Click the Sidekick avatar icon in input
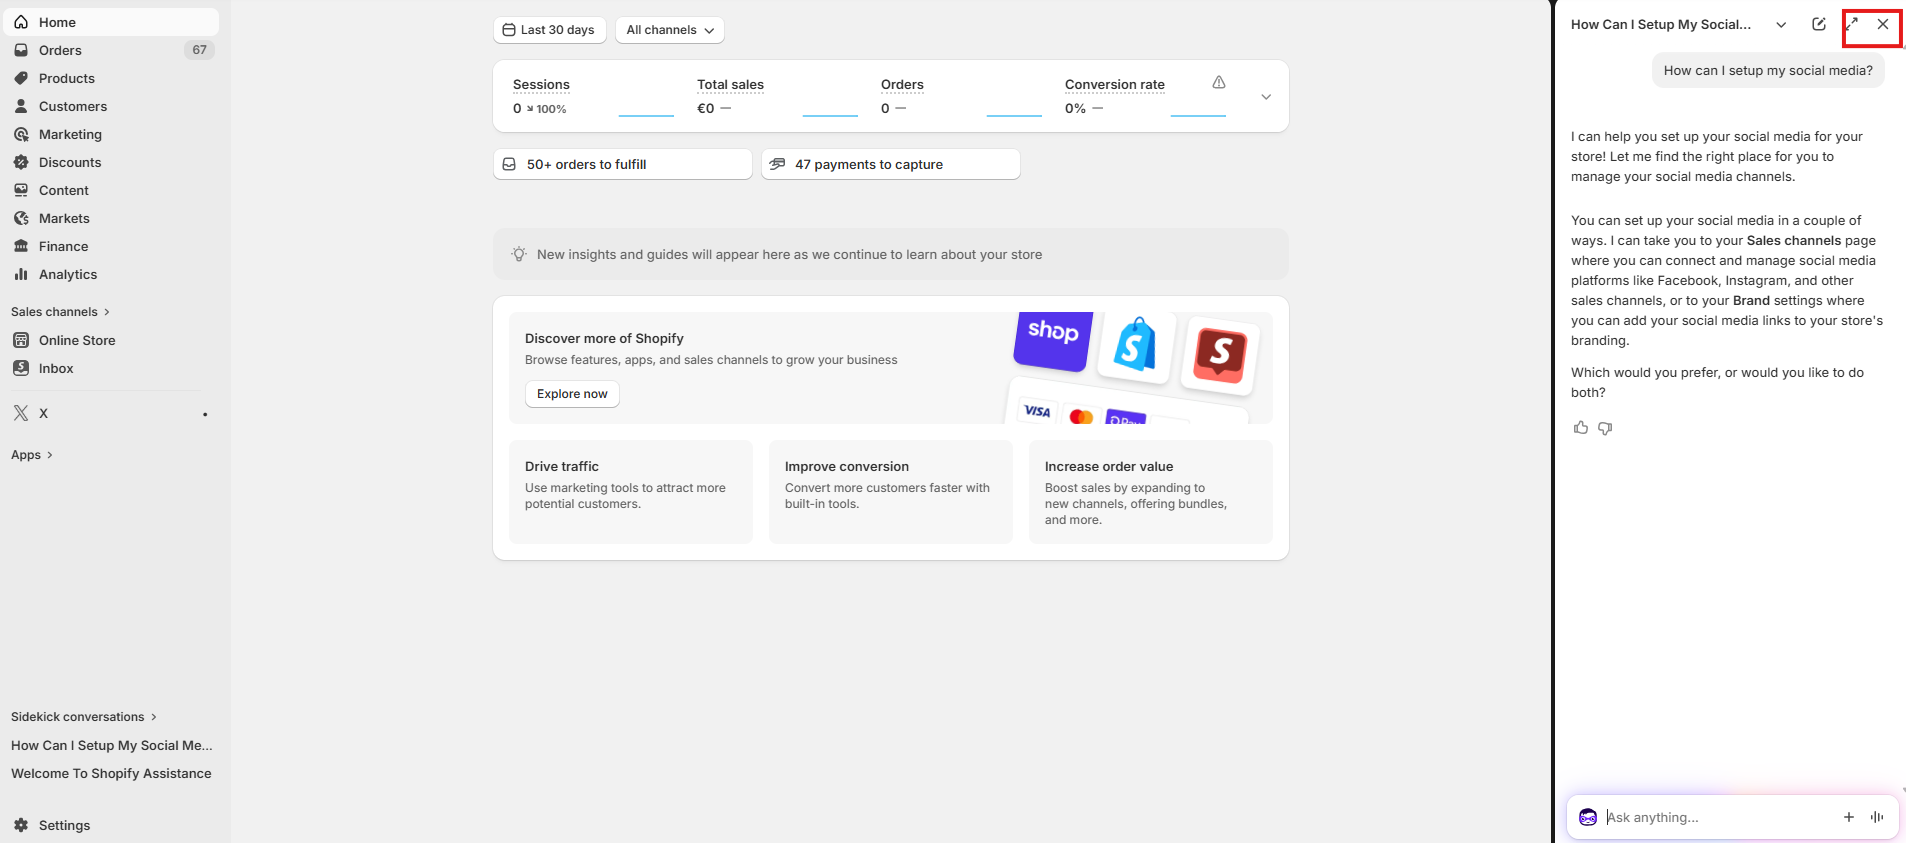The width and height of the screenshot is (1906, 843). [x=1588, y=817]
